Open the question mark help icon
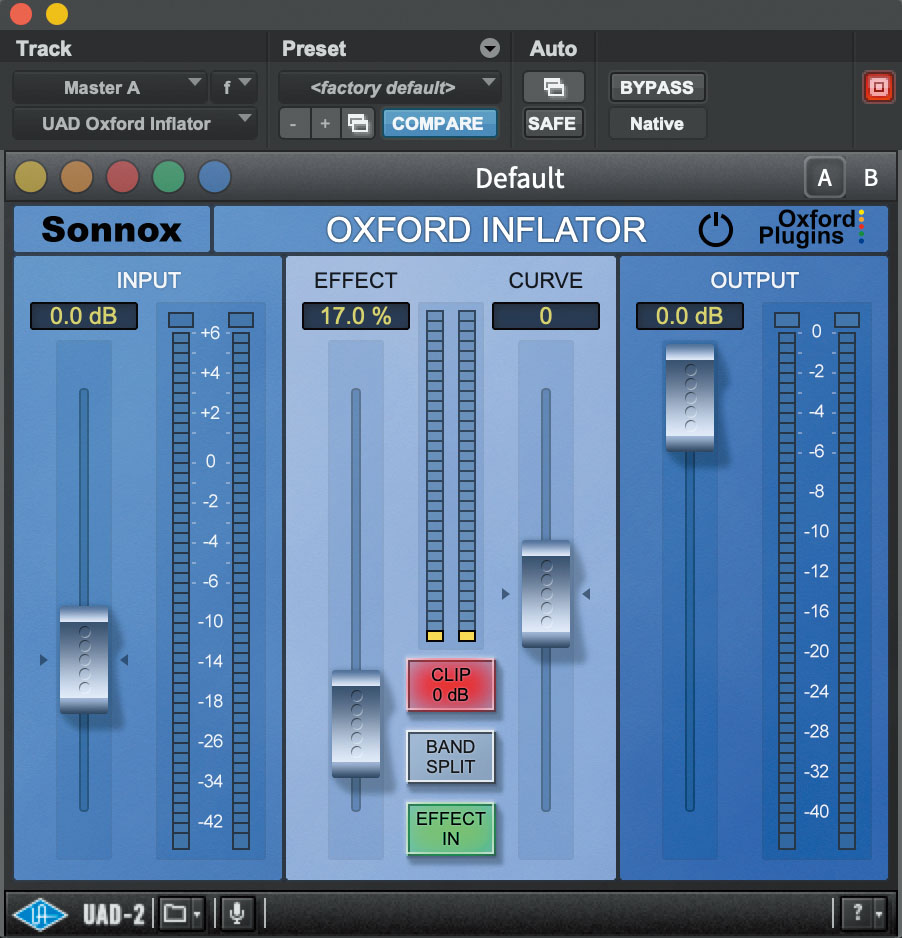 (857, 913)
